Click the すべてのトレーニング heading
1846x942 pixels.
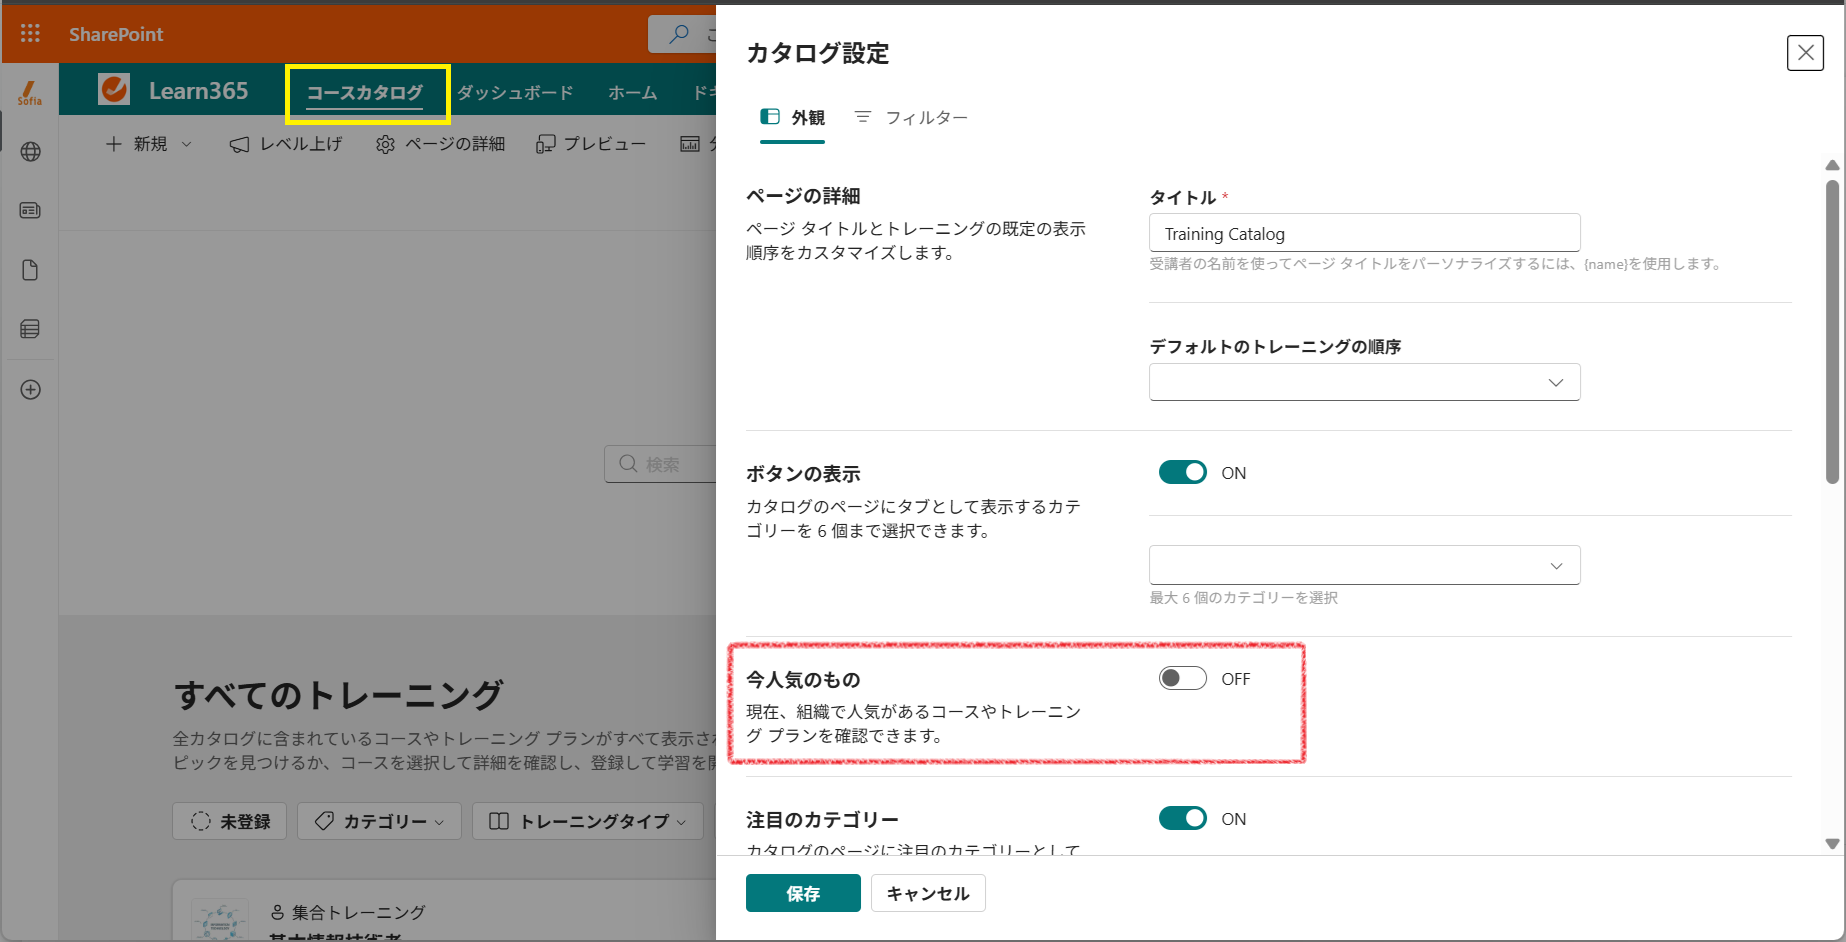pos(338,694)
